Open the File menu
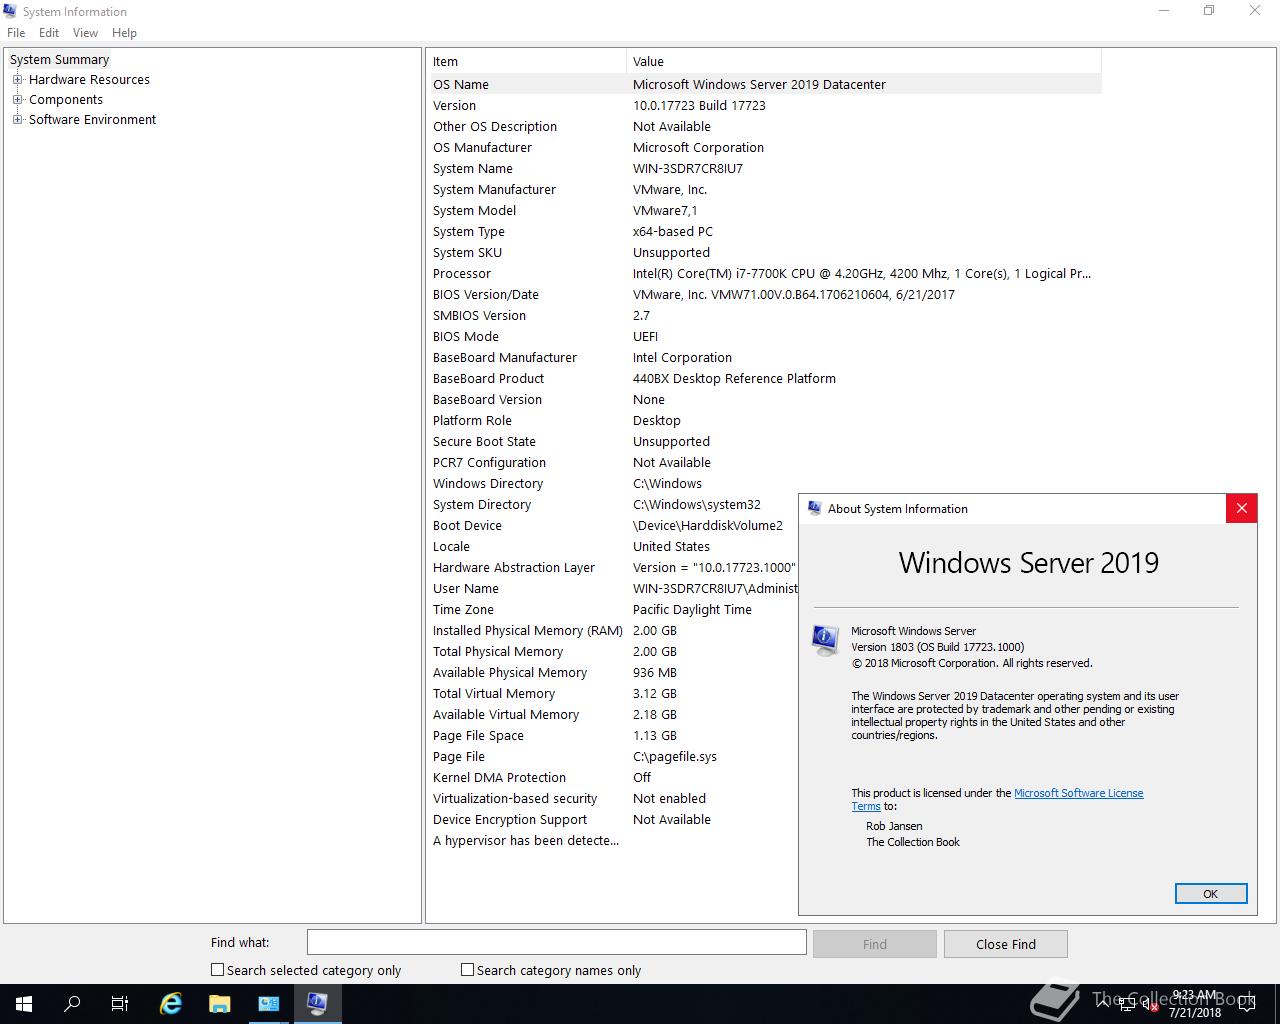Viewport: 1280px width, 1024px height. point(16,33)
